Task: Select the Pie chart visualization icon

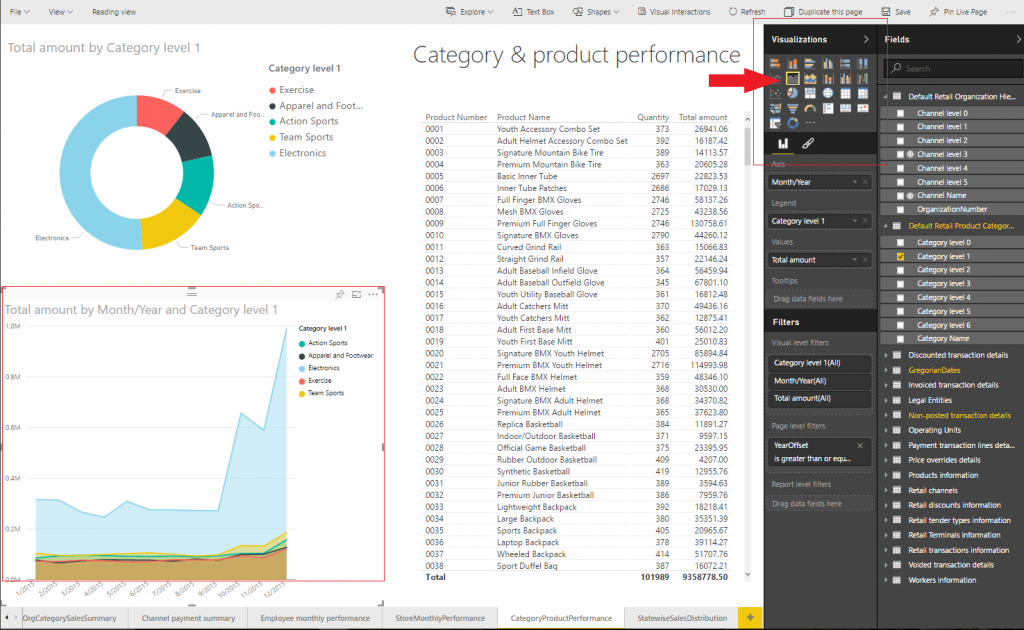Action: (792, 93)
